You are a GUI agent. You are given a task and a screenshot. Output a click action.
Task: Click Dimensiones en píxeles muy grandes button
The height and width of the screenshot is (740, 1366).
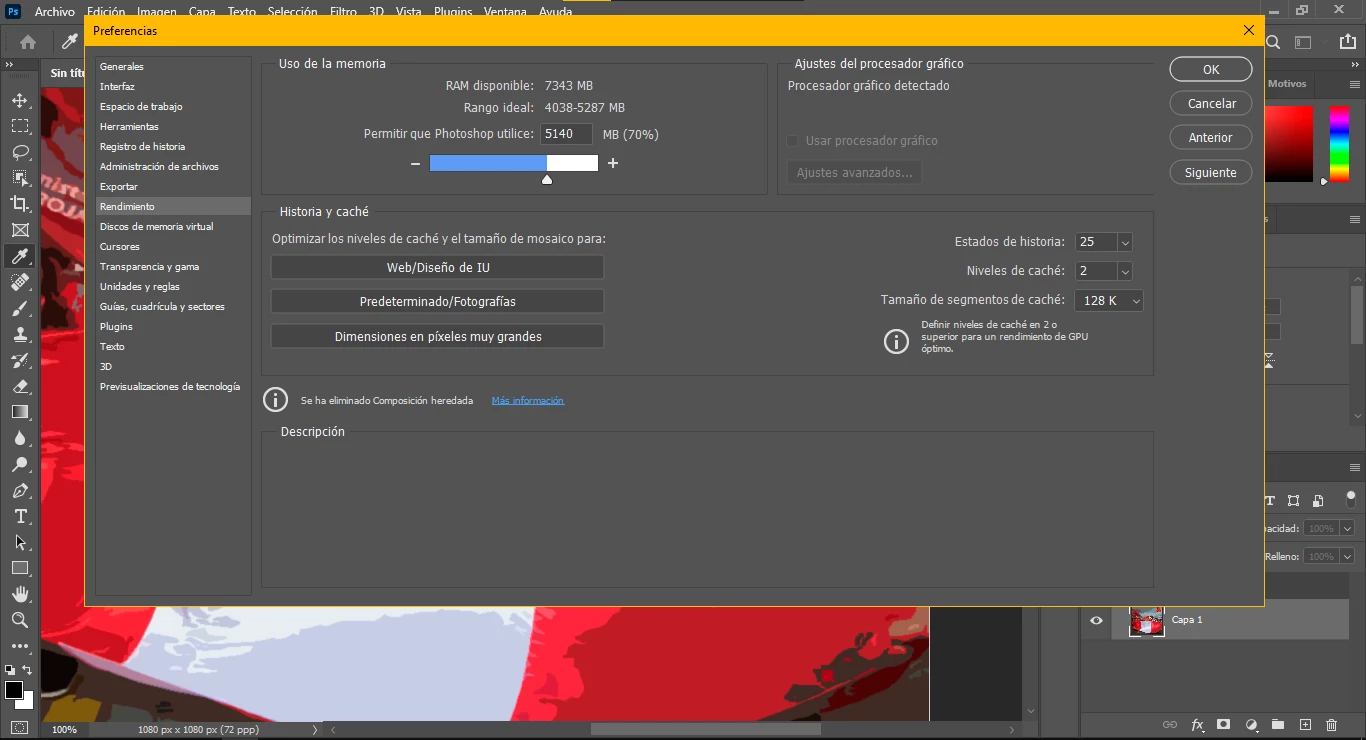438,336
